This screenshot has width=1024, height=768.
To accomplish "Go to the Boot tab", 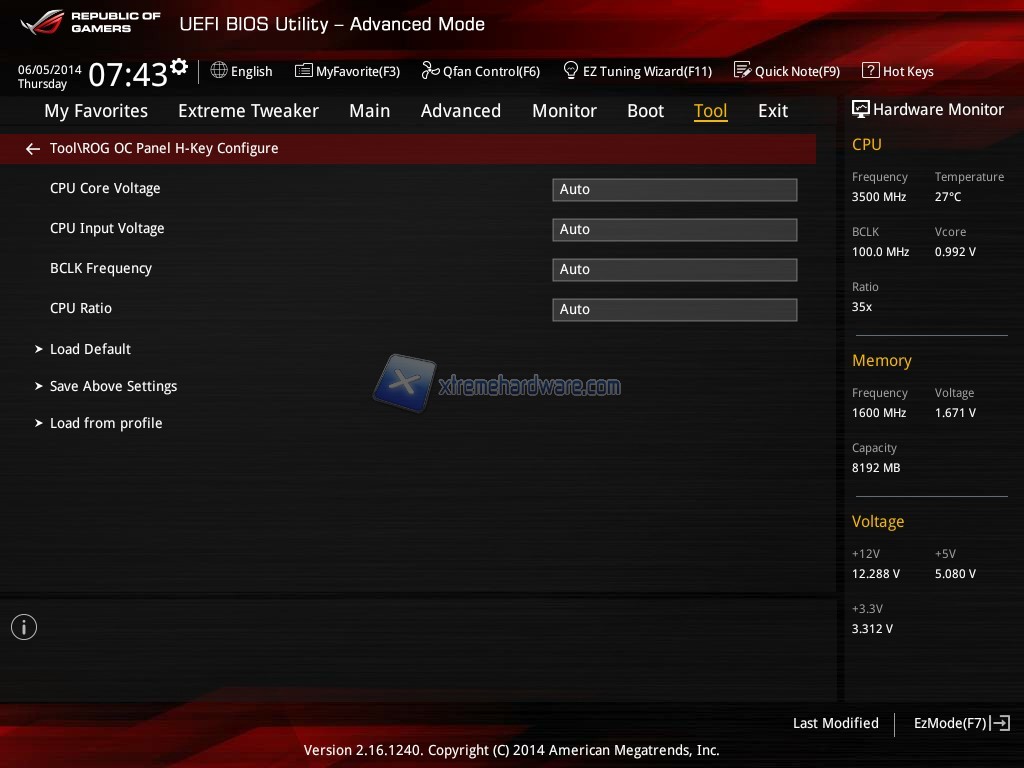I will (645, 111).
